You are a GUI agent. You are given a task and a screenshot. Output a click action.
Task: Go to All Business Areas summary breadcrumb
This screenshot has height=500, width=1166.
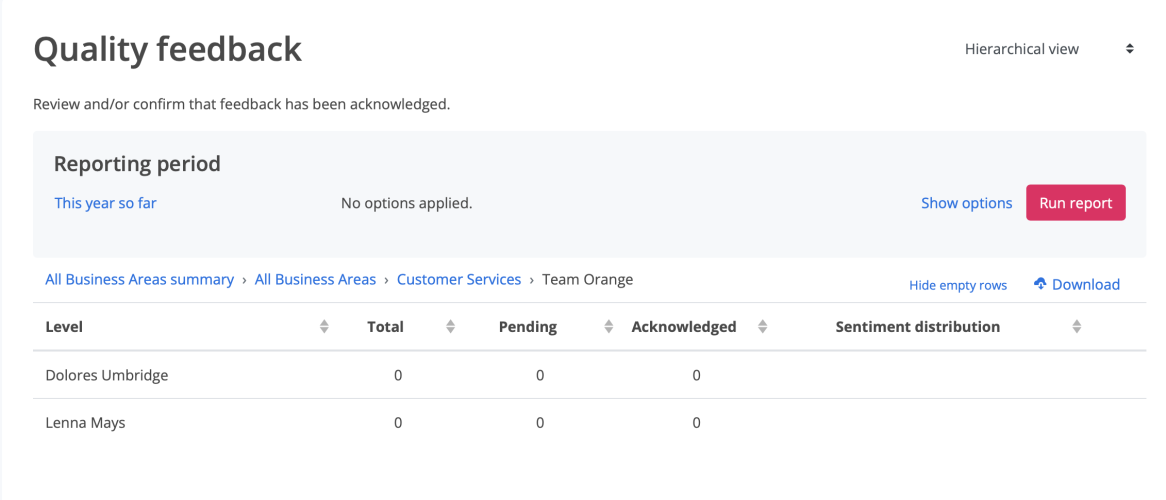[139, 280]
